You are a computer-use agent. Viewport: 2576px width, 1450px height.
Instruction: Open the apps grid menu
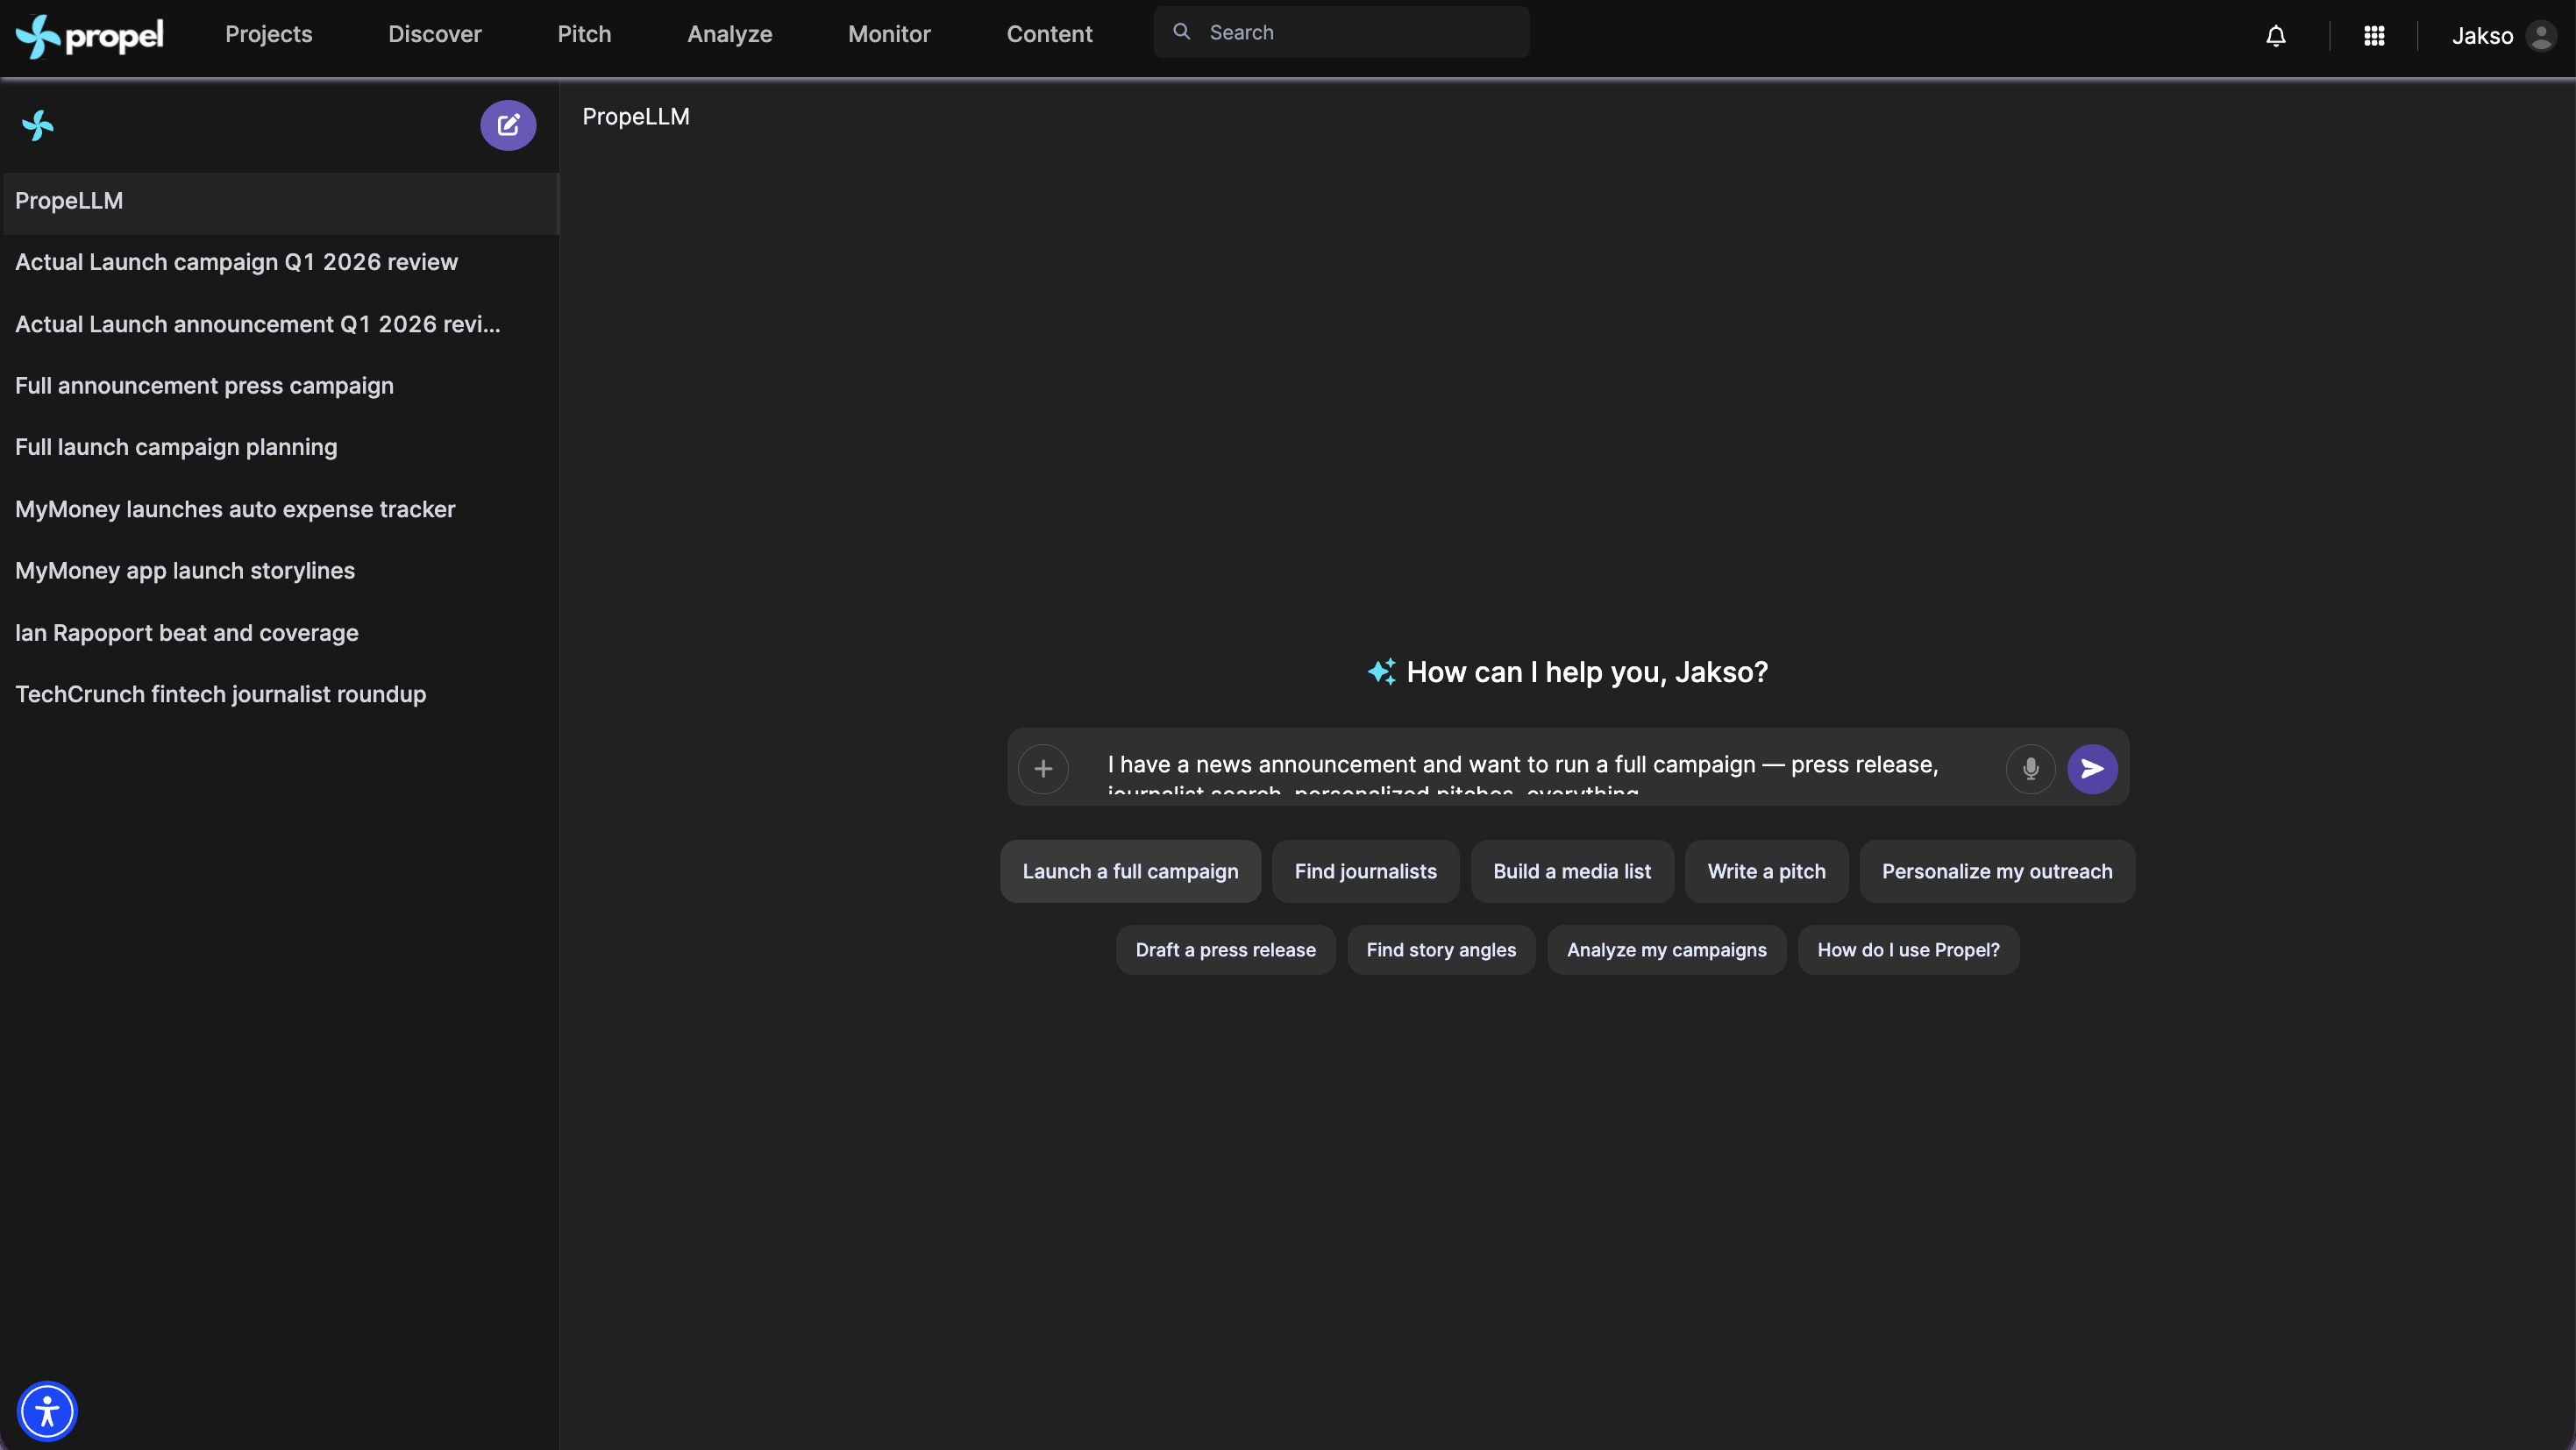tap(2374, 36)
